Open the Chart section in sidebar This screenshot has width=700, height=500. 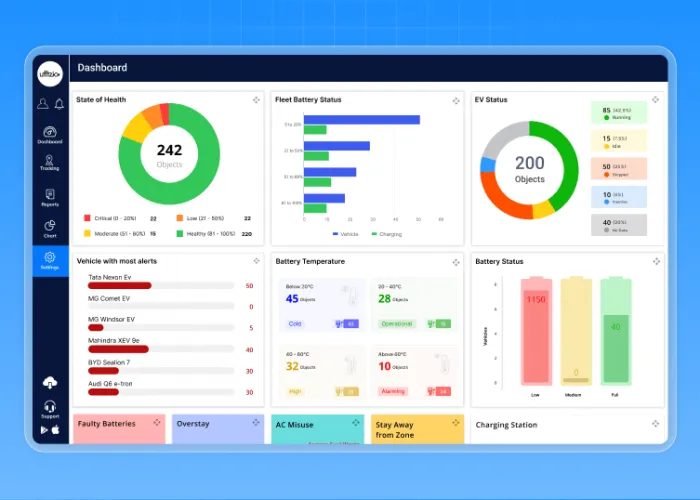(50, 229)
